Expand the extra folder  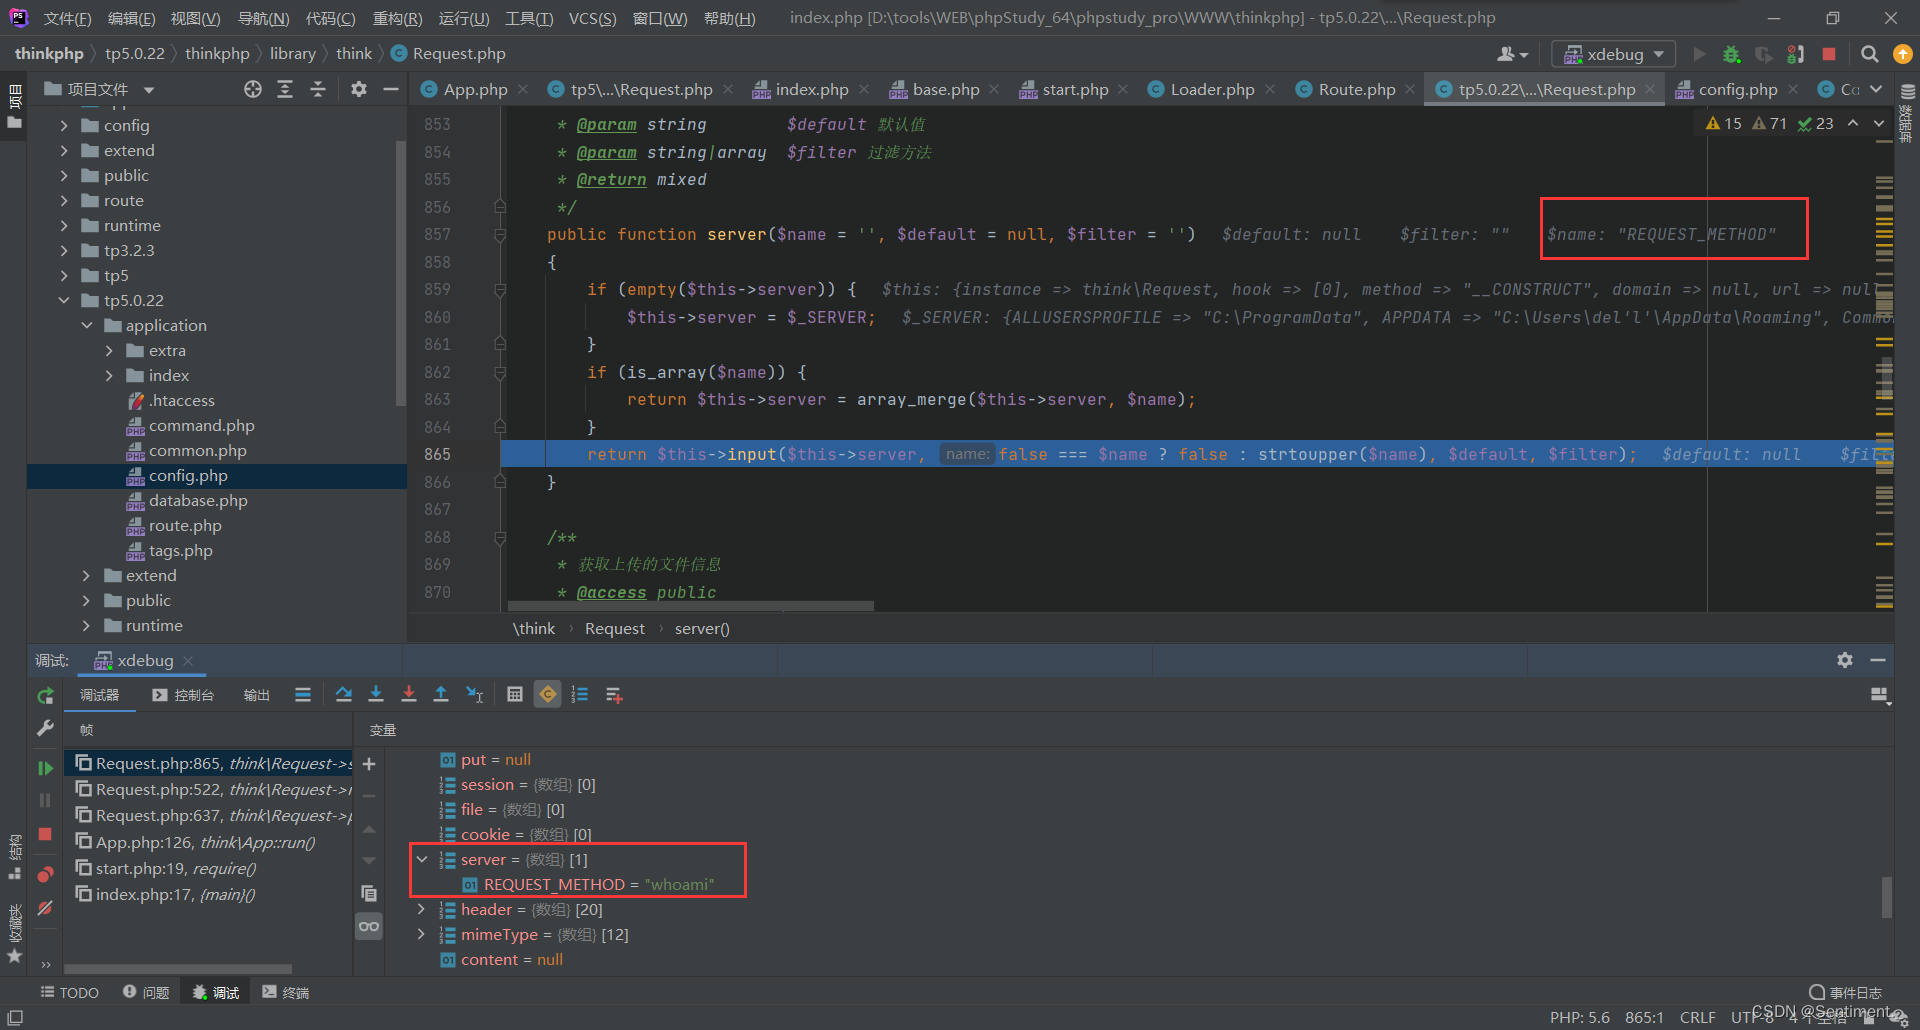tap(109, 350)
